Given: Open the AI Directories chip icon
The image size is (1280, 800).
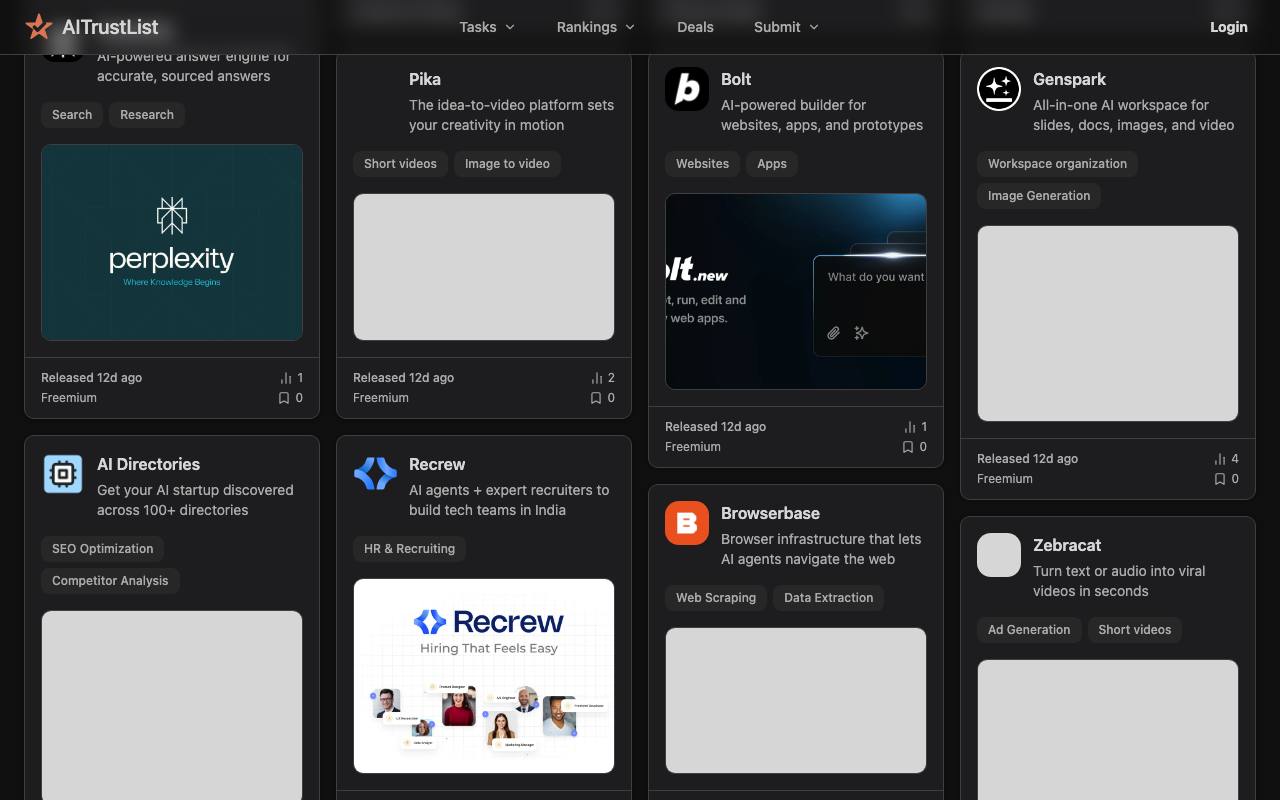Looking at the screenshot, I should 63,474.
